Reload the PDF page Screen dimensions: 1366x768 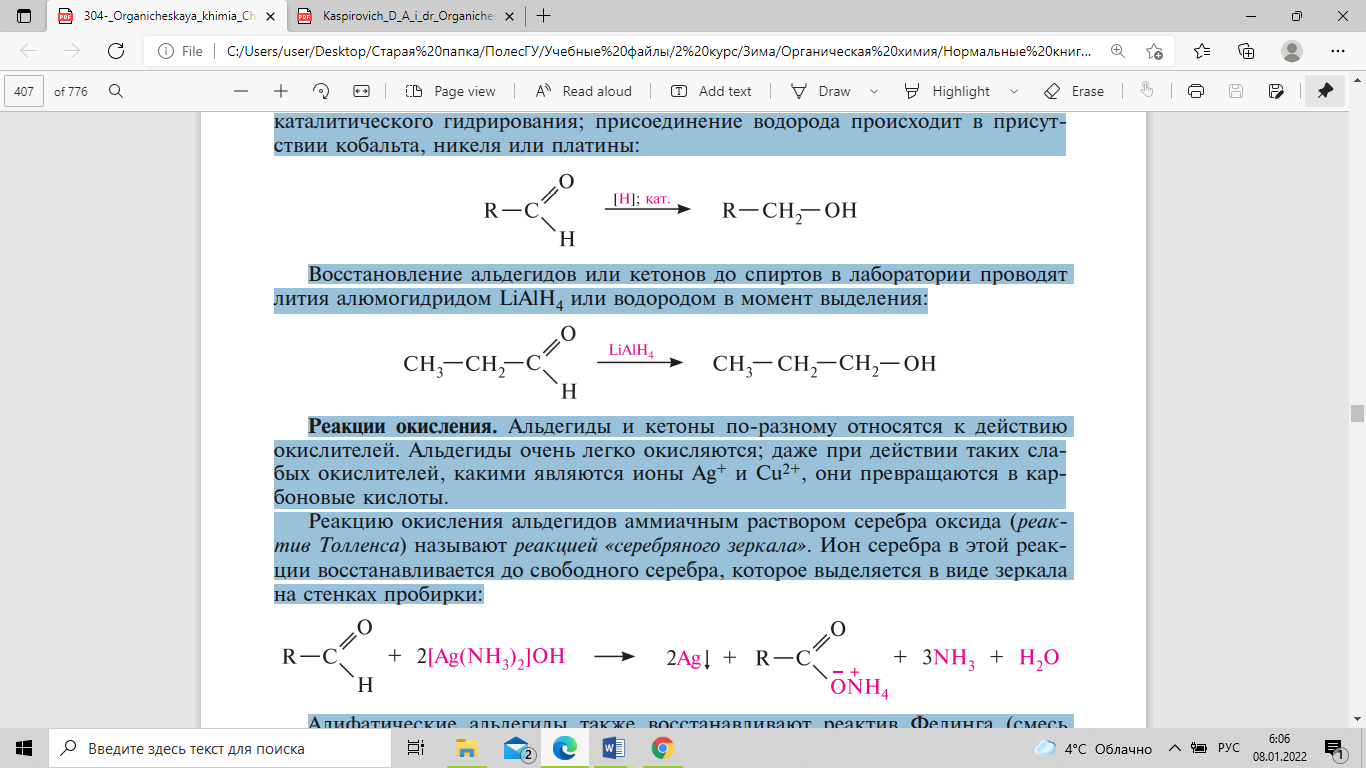116,51
